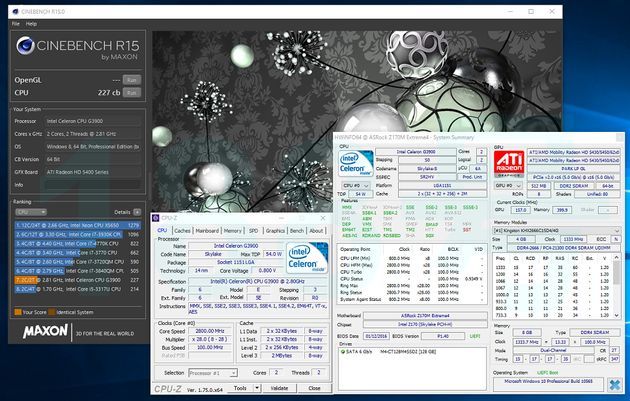
Task: Click the Multiplier x 28.0 field
Action: click(x=210, y=339)
